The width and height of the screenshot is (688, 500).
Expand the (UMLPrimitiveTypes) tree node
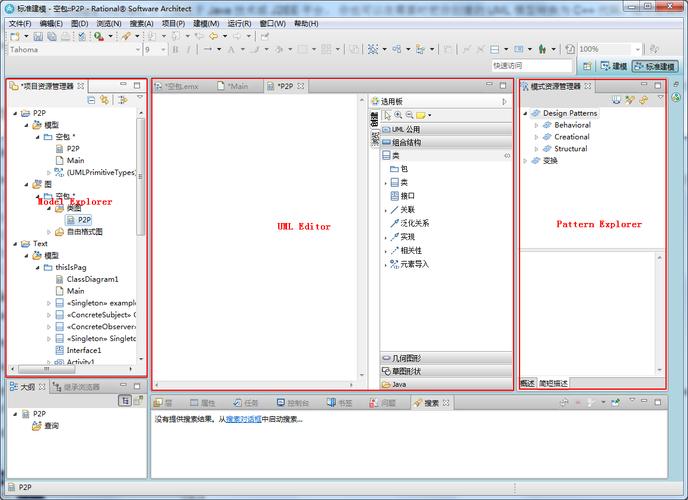click(x=49, y=173)
